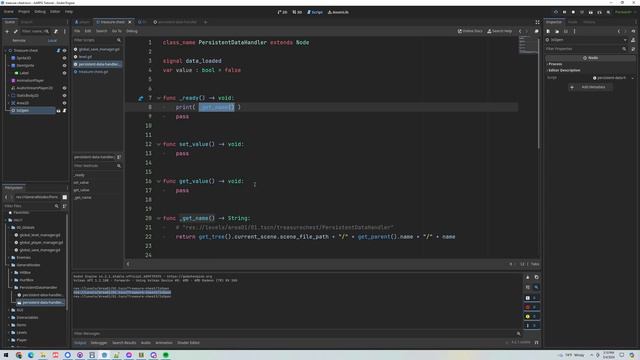Expand Enemies folder in FileSystem
The image size is (640, 360).
(9, 258)
